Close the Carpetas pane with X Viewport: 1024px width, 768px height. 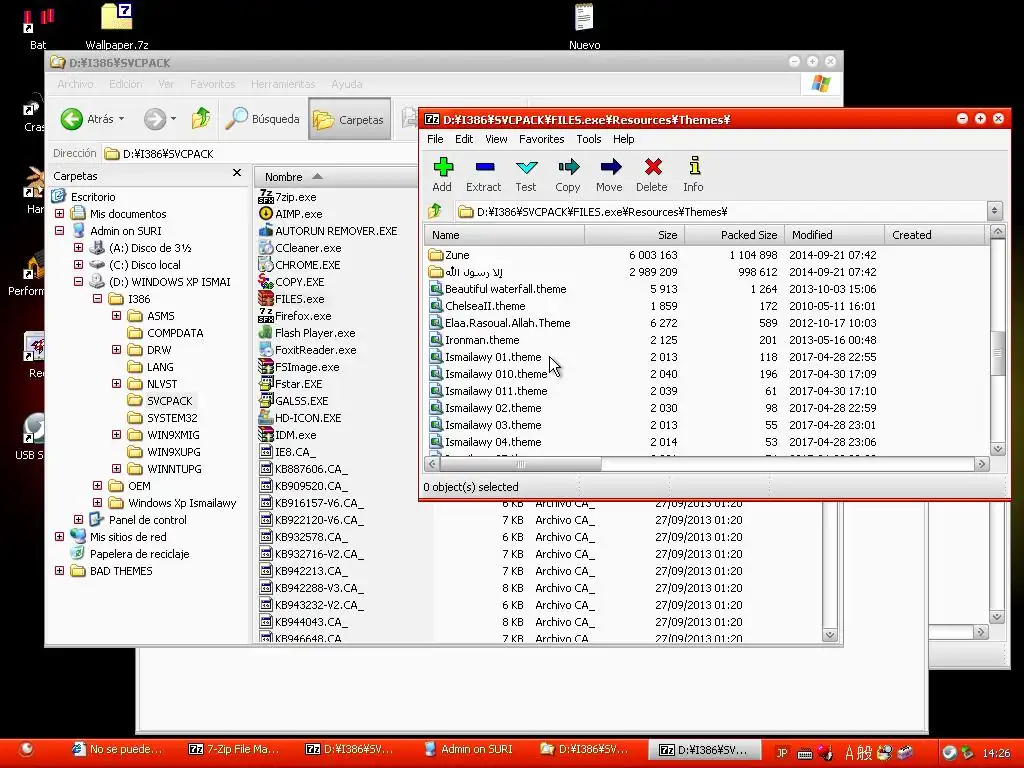pos(237,173)
